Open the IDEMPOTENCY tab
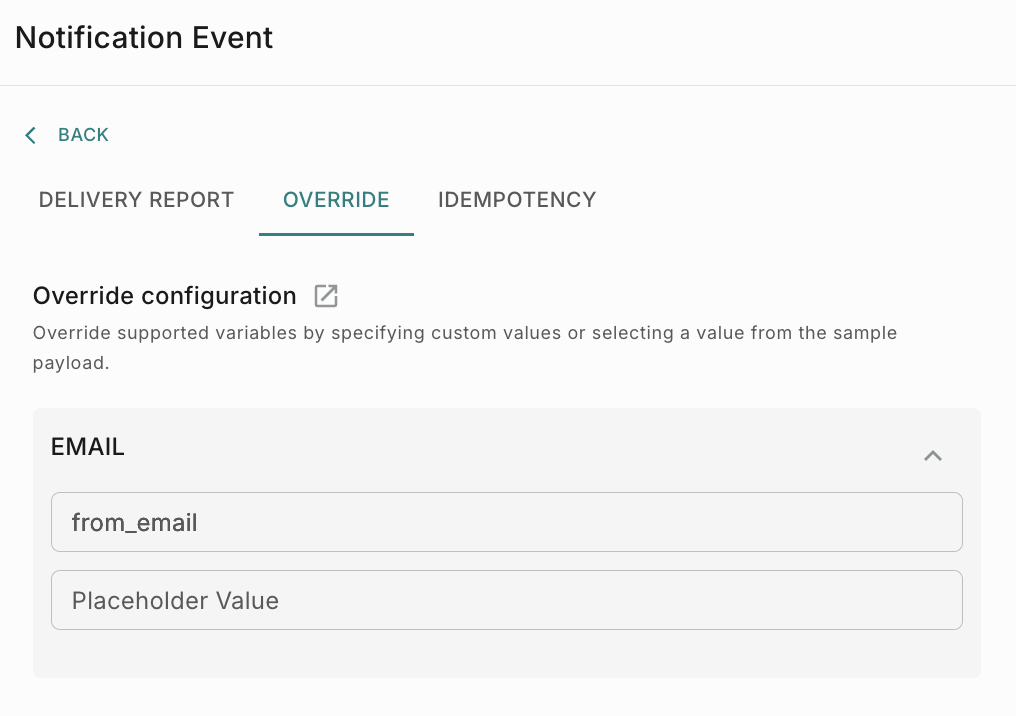This screenshot has height=716, width=1016. coord(516,200)
